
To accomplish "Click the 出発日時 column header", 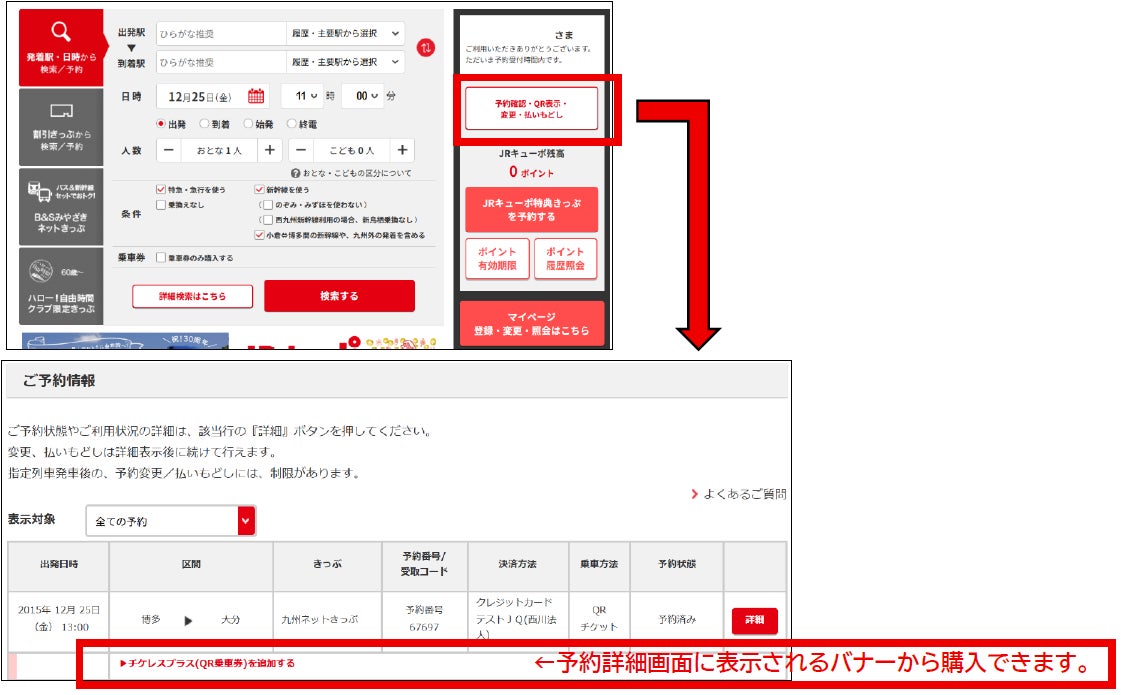I will 59,565.
